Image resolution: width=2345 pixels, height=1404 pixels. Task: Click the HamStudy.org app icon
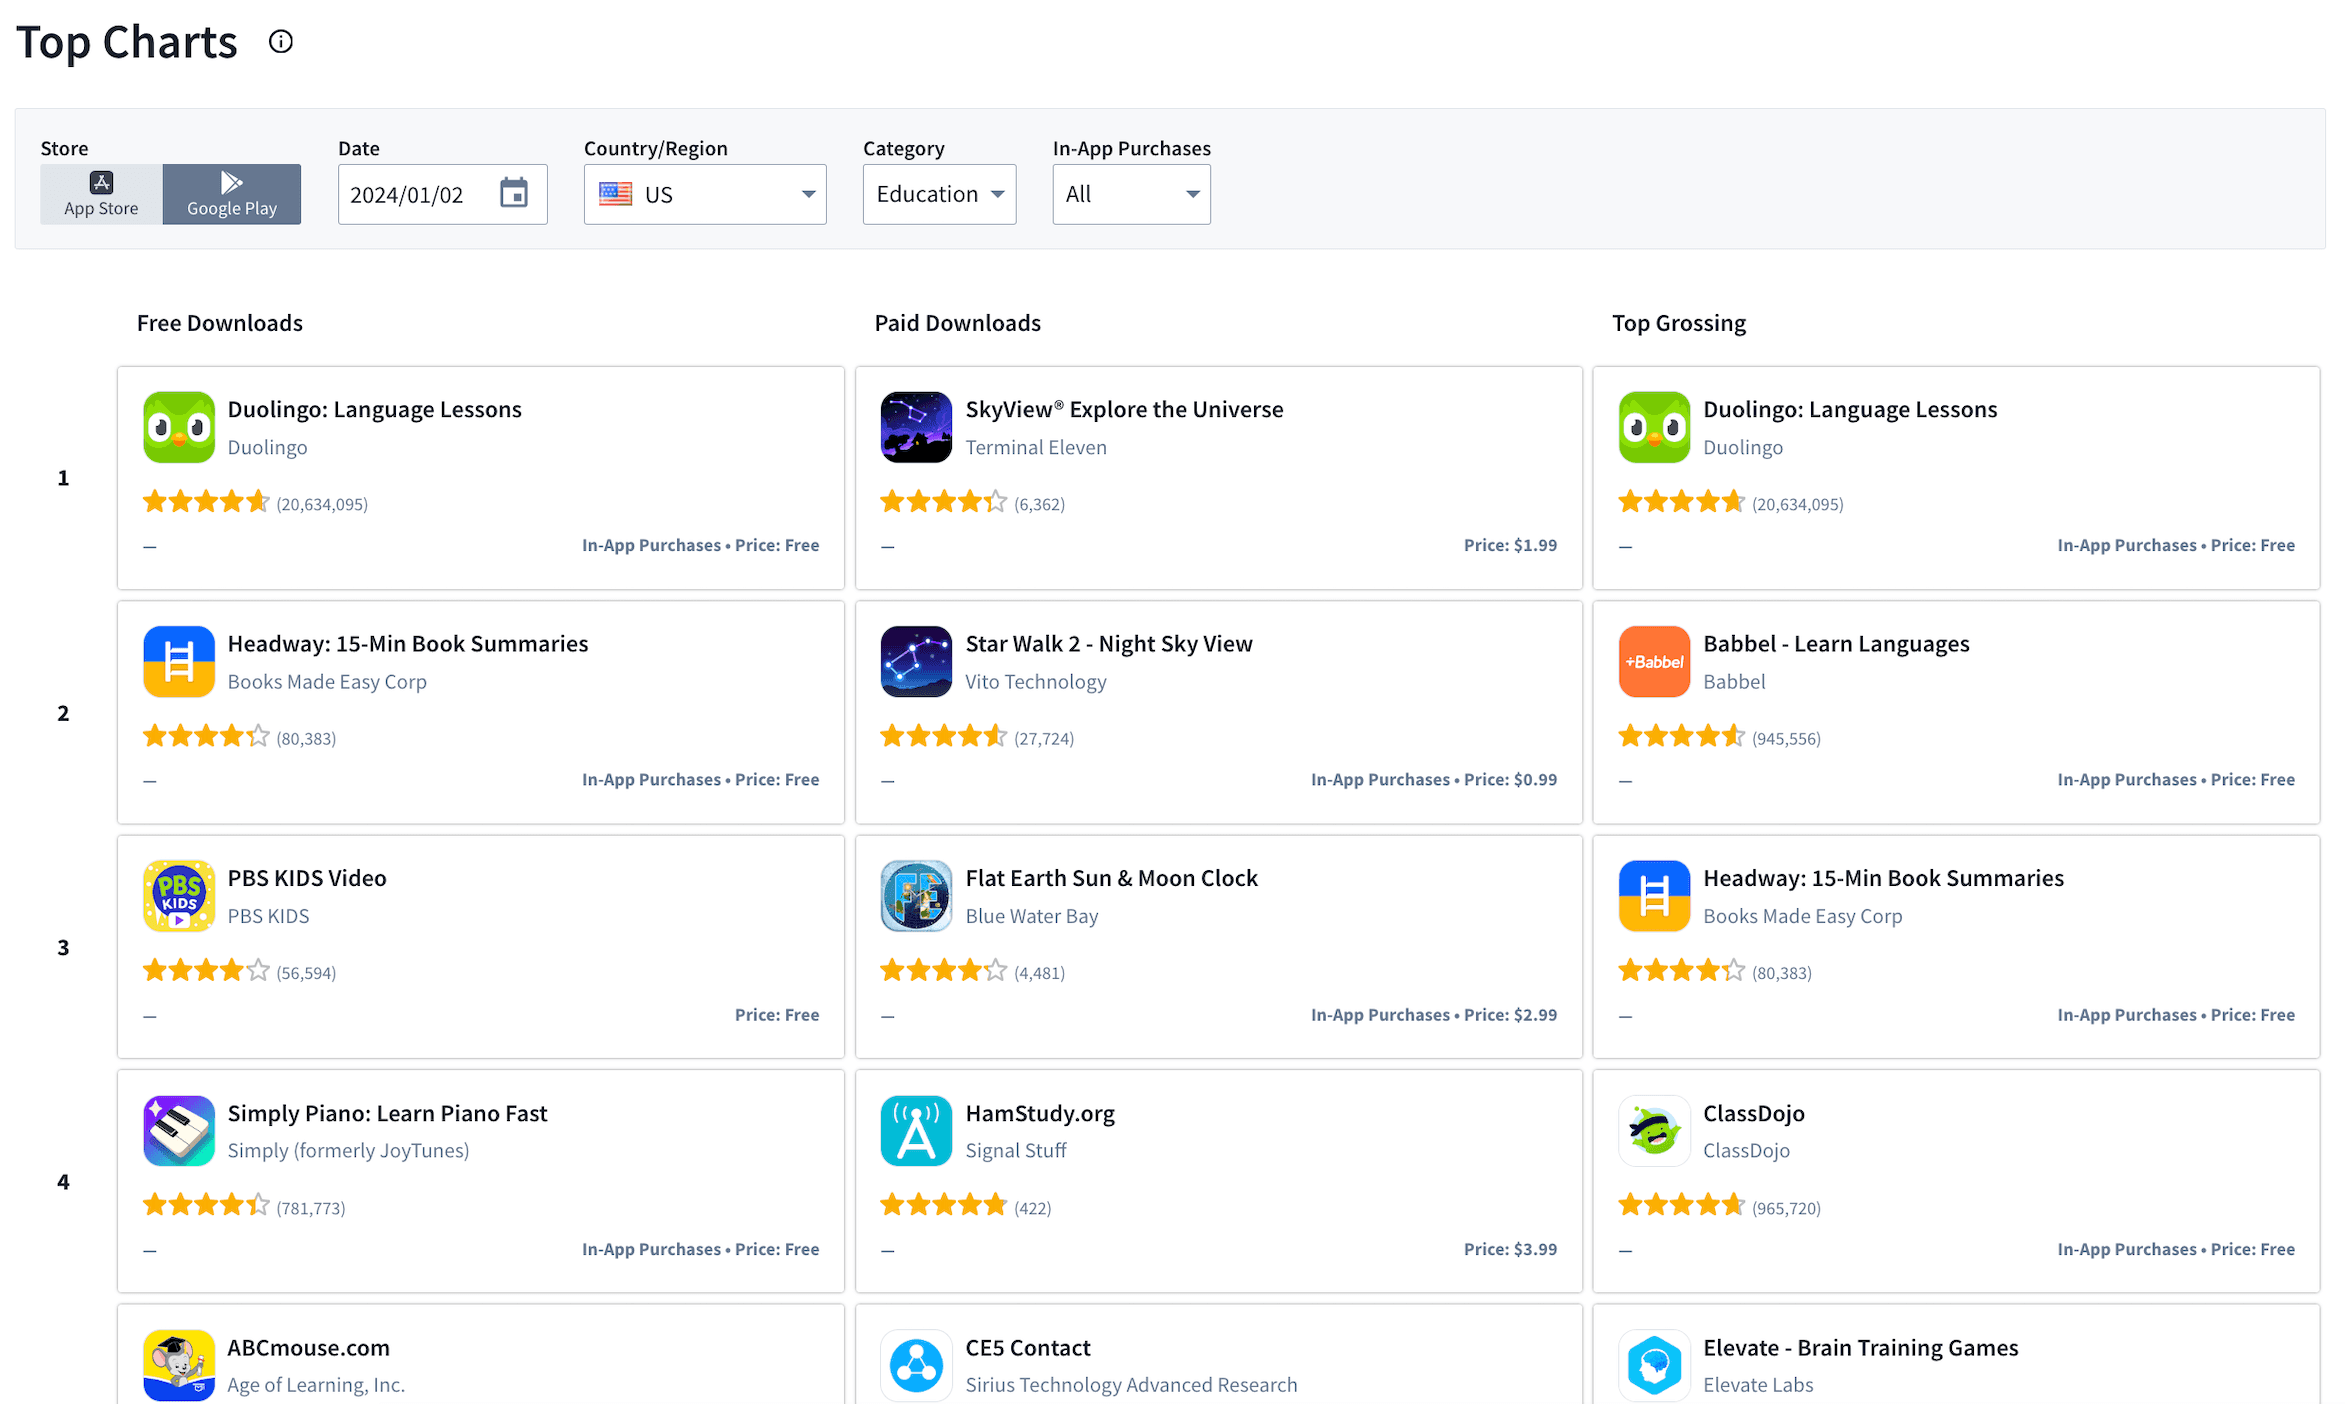(x=915, y=1130)
